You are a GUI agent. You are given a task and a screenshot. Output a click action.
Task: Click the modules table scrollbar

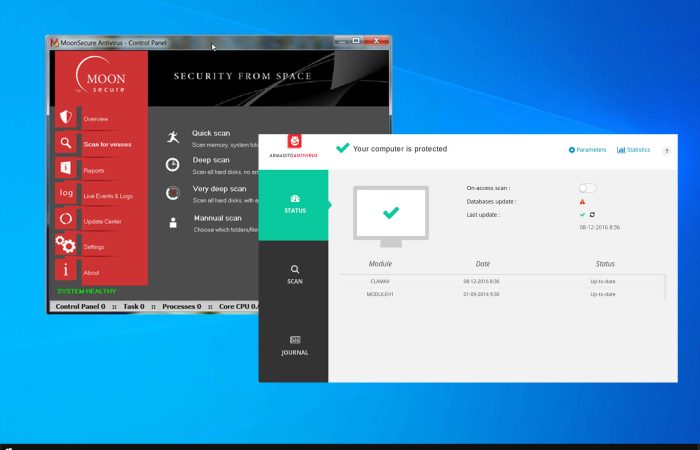tap(665, 288)
